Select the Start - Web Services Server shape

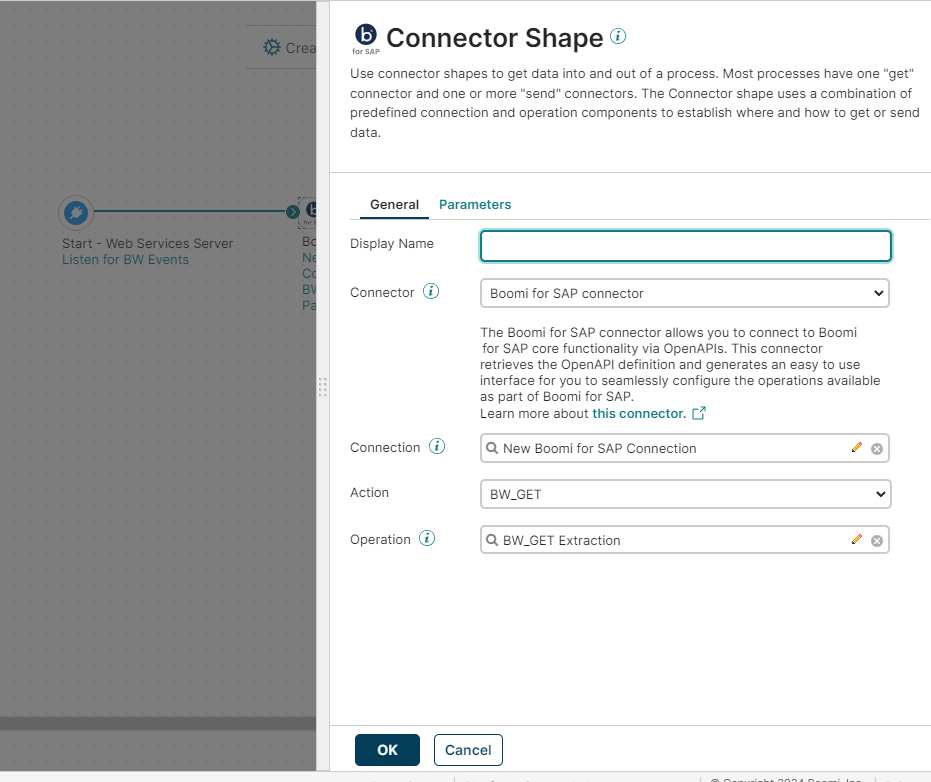click(x=76, y=212)
